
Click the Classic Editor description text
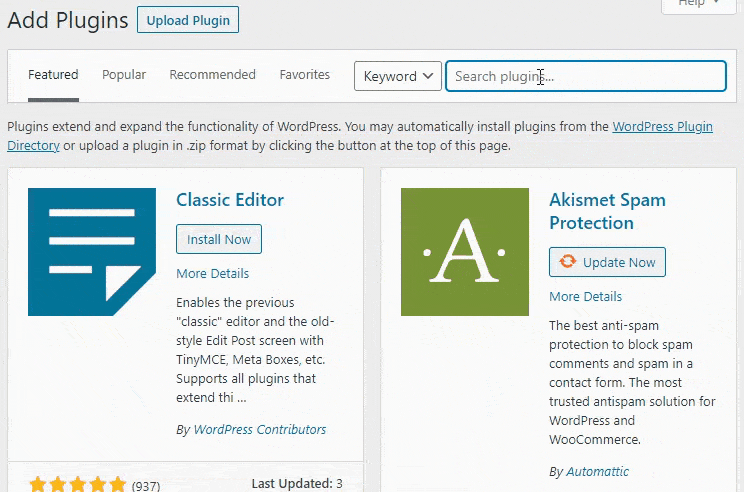point(255,350)
